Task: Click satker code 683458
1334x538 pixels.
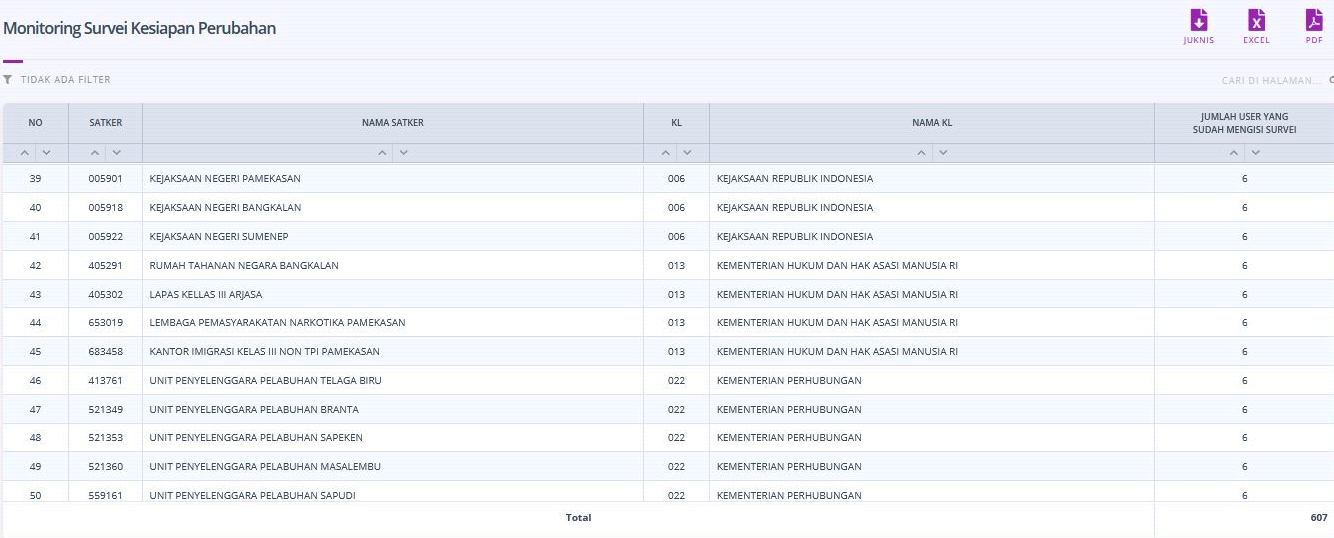Action: 105,351
